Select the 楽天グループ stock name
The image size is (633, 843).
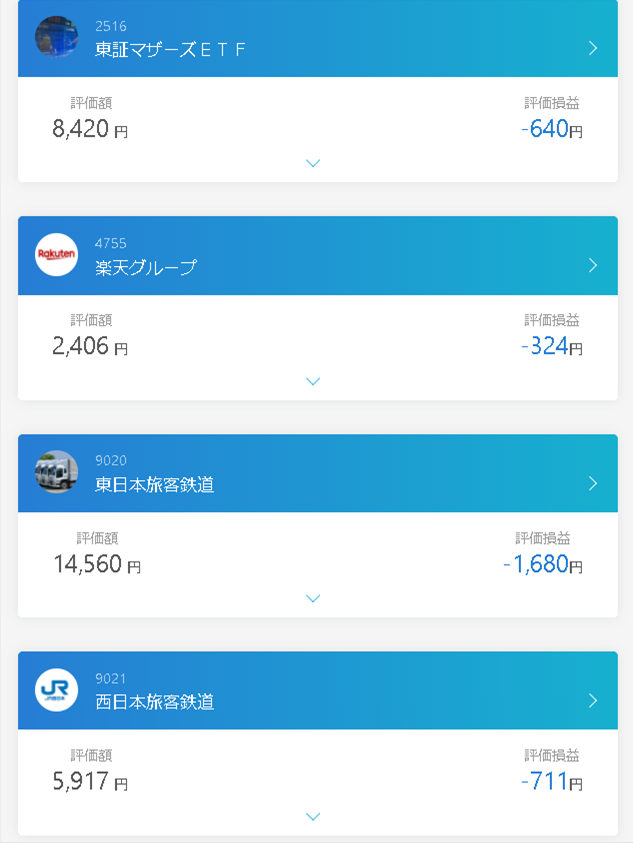pos(146,267)
